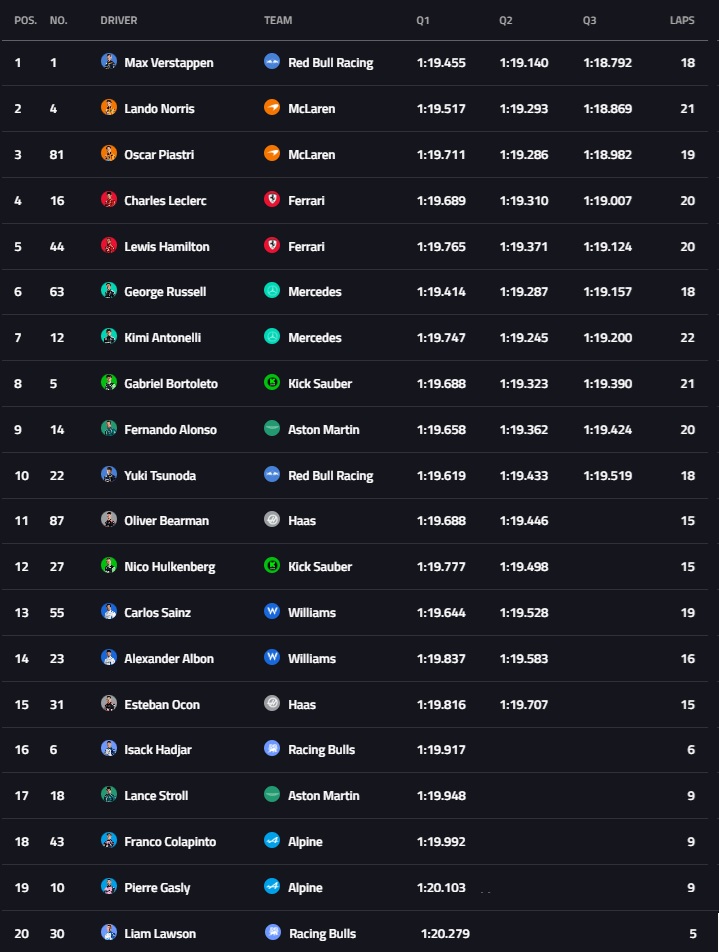Click the Alpine logo in Franco Colapinto's row
Viewport: 719px width, 952px height.
[272, 841]
